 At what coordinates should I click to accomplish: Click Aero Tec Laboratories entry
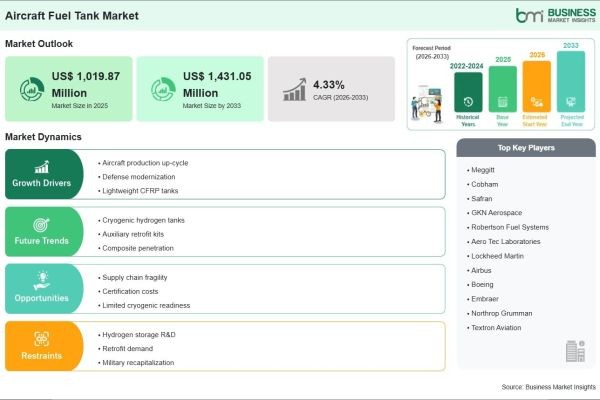[x=504, y=242]
